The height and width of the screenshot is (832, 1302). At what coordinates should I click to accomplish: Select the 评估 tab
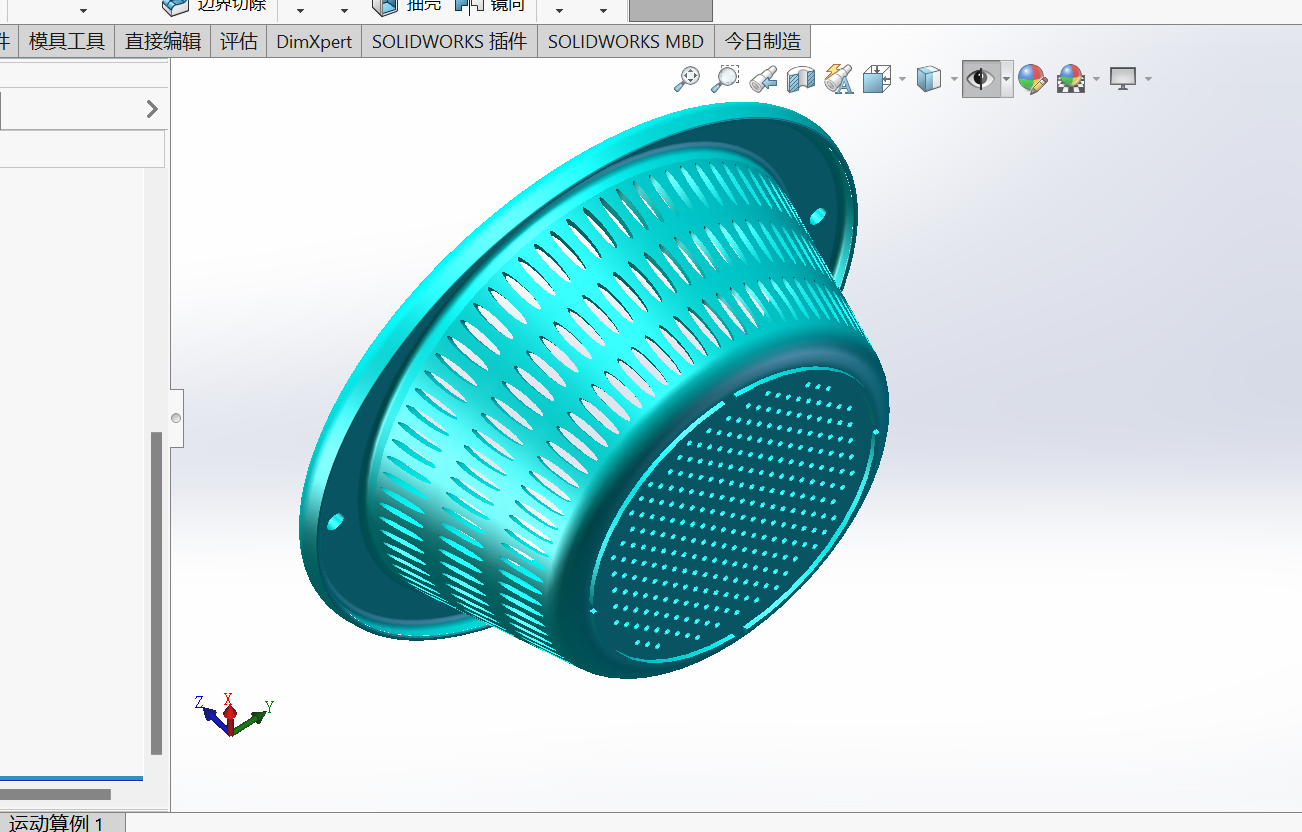(239, 42)
